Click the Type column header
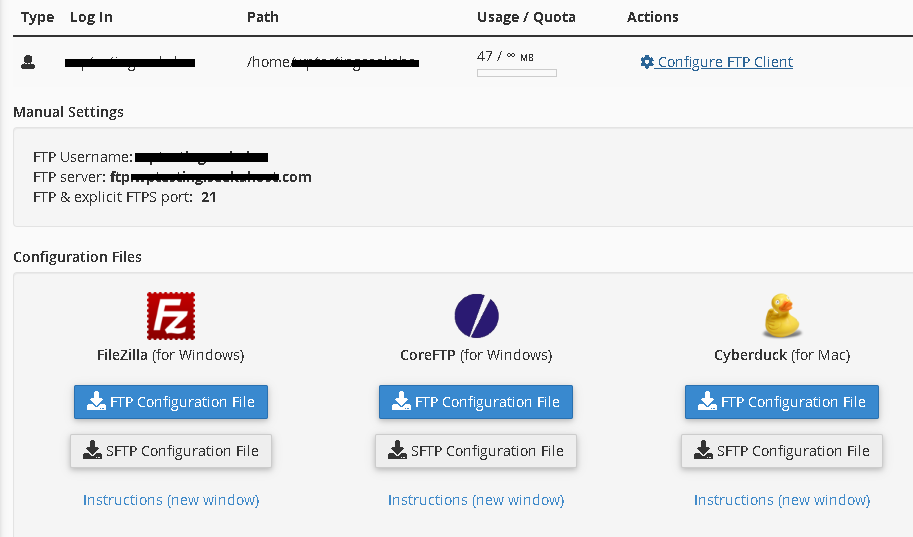Screen dimensions: 913x537 click(x=37, y=17)
